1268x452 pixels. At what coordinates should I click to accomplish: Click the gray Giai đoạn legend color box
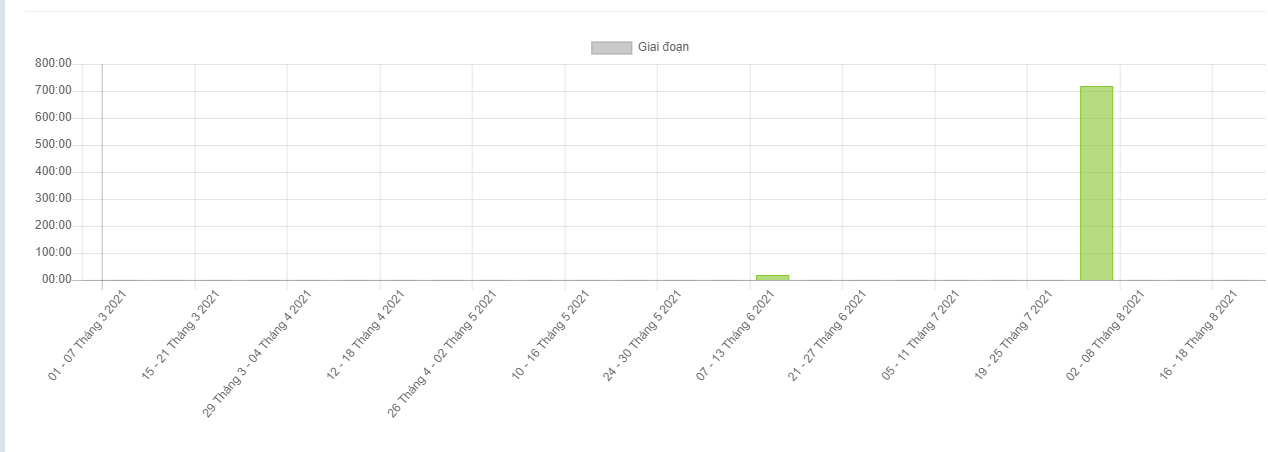tap(611, 48)
